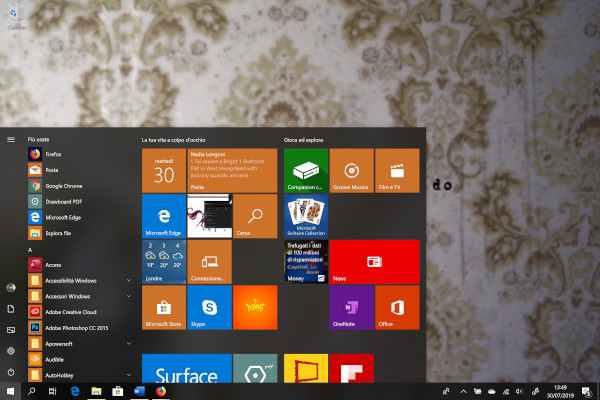Image resolution: width=600 pixels, height=400 pixels.
Task: Open the red Flipboard tile
Action: 351,368
